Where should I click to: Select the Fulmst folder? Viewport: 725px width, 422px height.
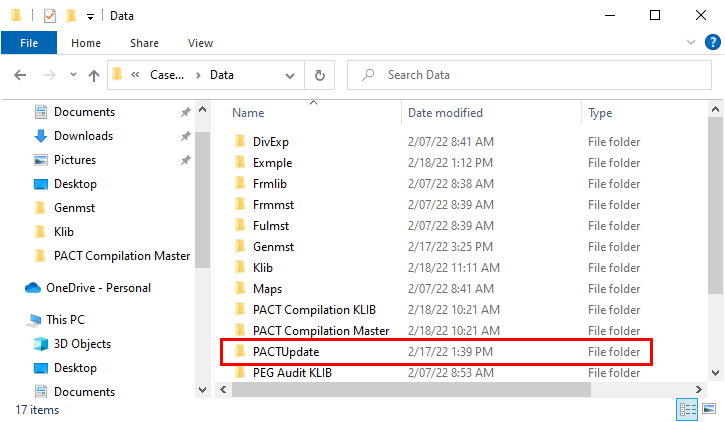click(x=271, y=226)
